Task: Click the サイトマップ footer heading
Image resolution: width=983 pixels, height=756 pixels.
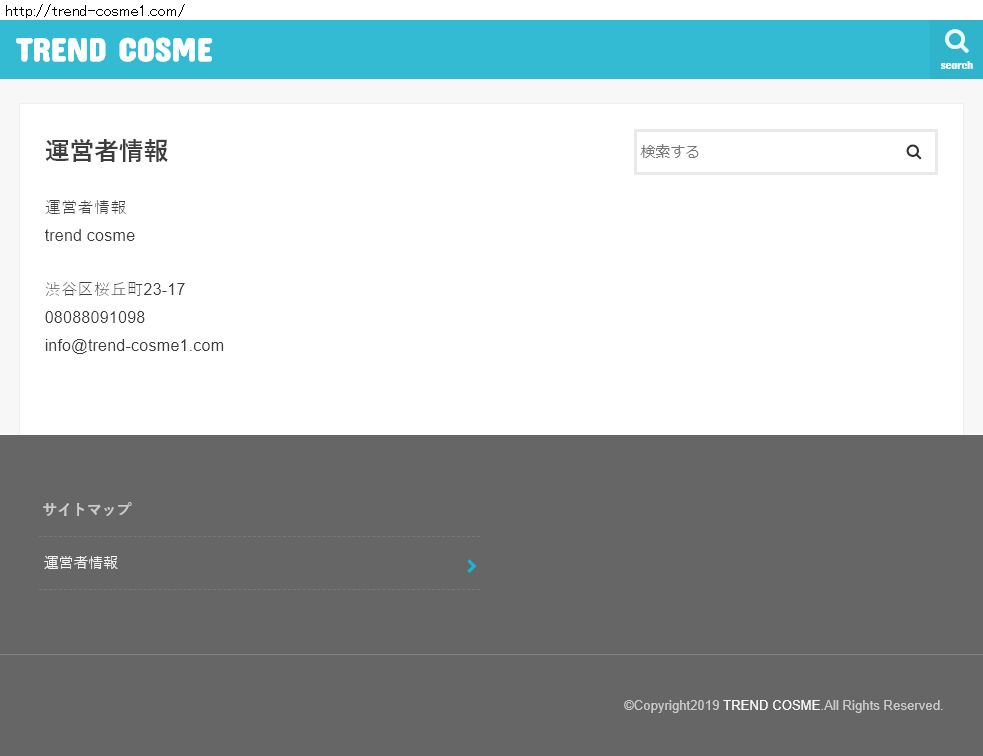Action: 87,509
